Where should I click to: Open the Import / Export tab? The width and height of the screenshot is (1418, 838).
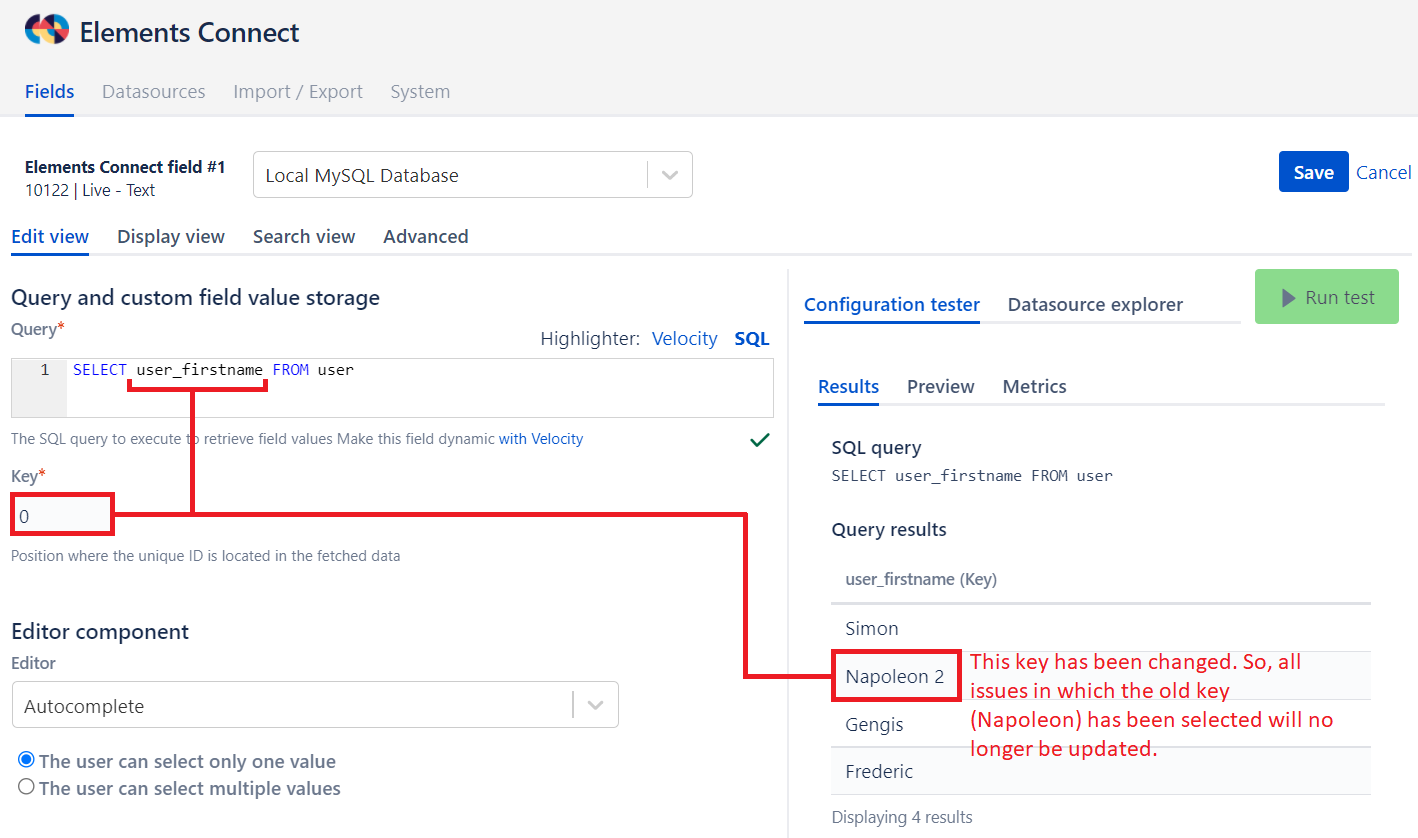297,91
